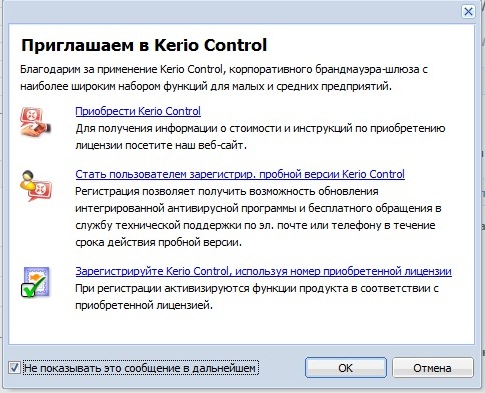Click the license stamp with green checkmark icon
The width and height of the screenshot is (485, 393).
click(35, 282)
